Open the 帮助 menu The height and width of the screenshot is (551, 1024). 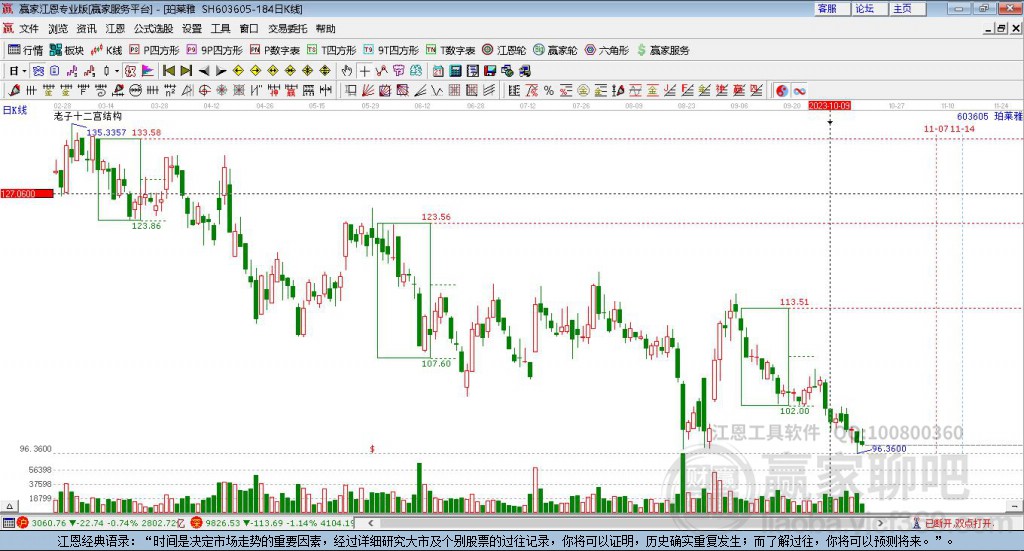click(325, 29)
